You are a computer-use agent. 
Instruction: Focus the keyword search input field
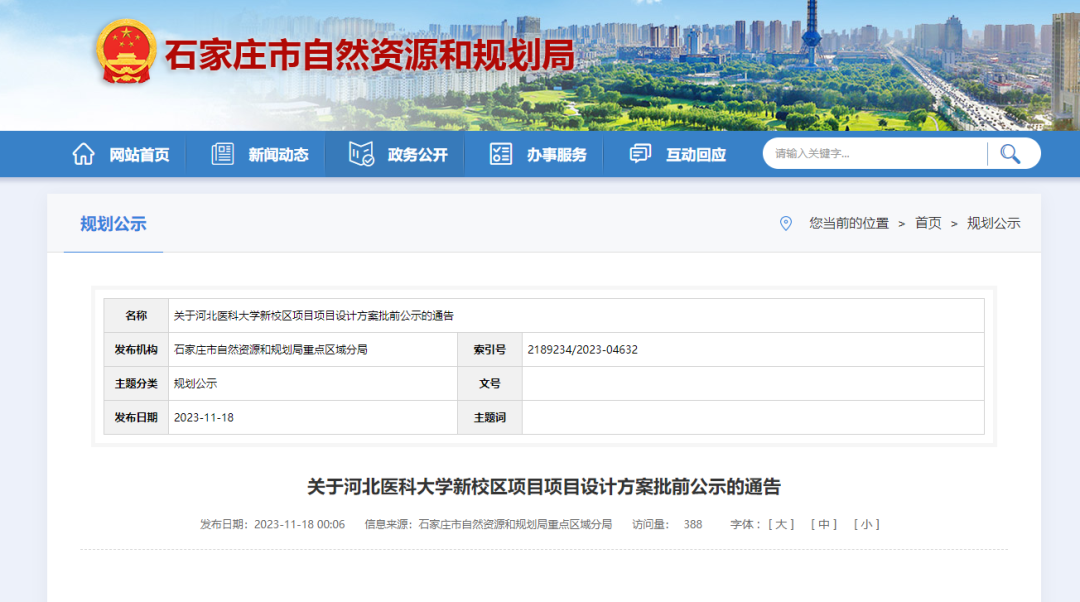click(x=876, y=154)
